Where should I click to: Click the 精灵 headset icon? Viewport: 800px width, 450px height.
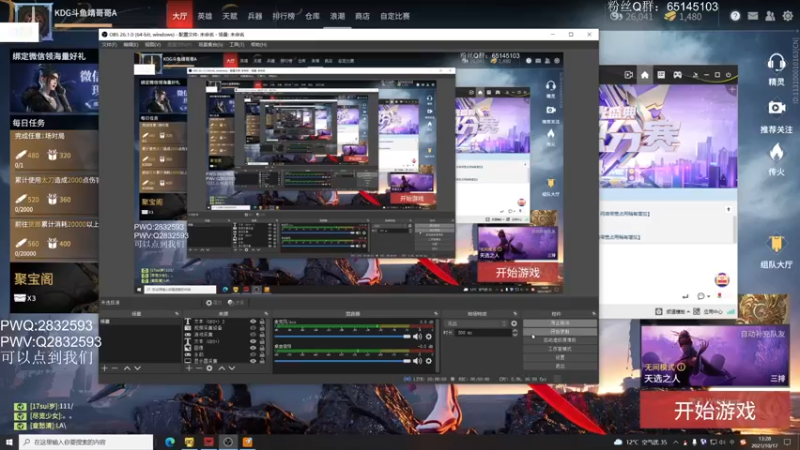776,64
